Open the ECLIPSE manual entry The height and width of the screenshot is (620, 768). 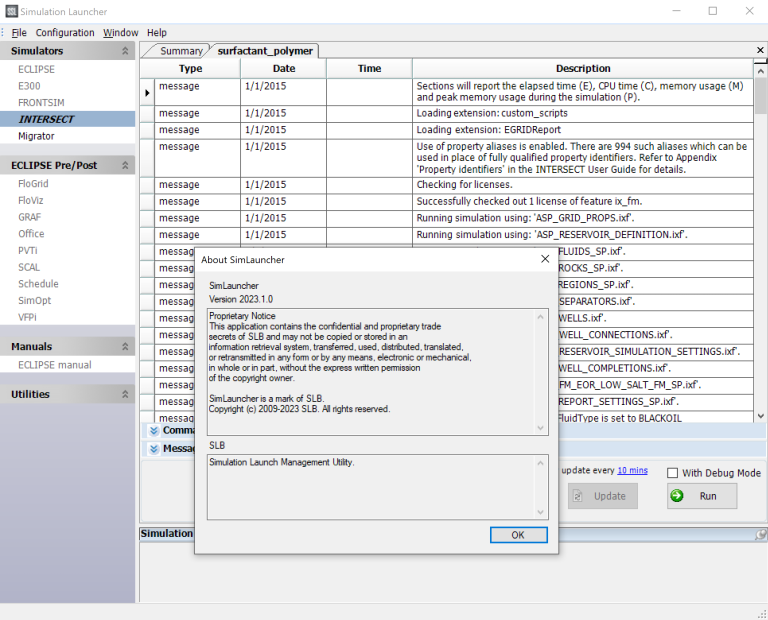tap(54, 365)
